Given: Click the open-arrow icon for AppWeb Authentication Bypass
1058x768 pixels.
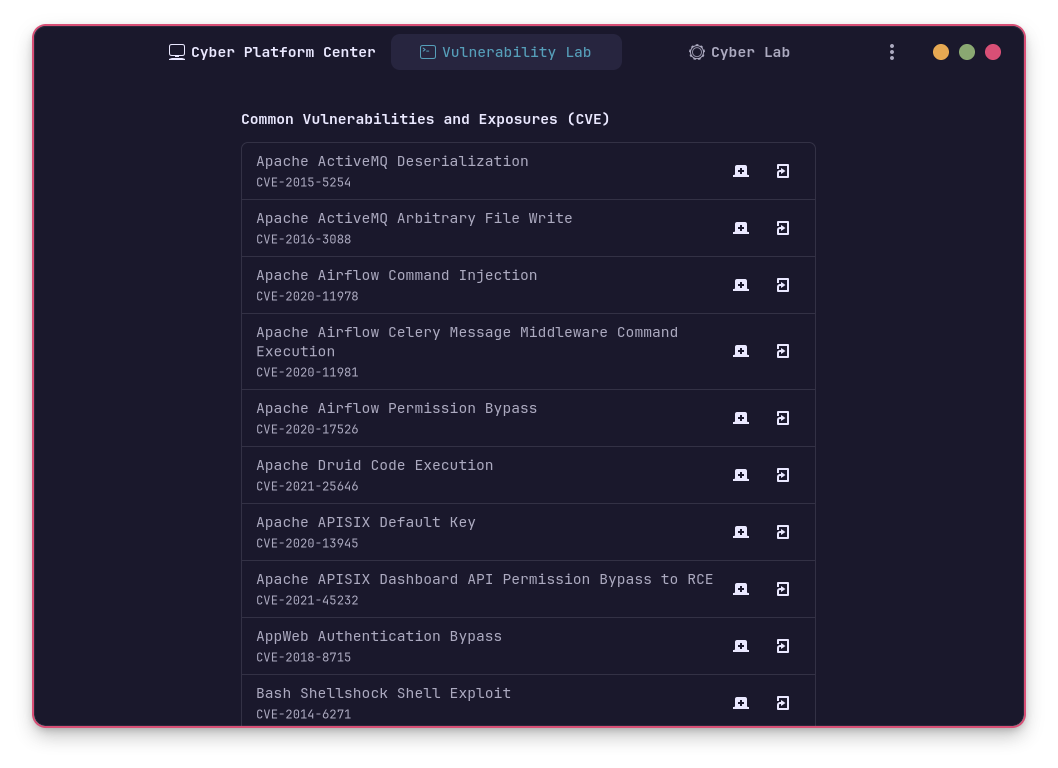Looking at the screenshot, I should tap(783, 647).
